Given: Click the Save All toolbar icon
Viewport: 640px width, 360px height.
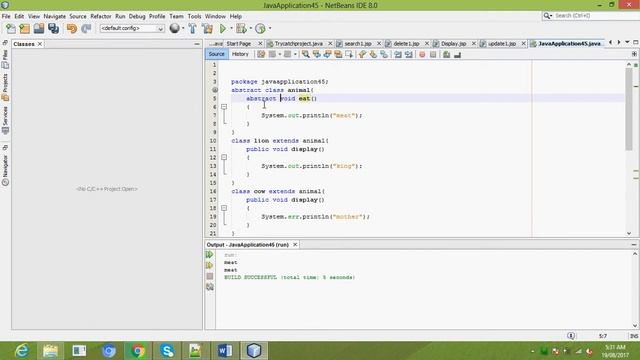Looking at the screenshot, I should (x=53, y=28).
